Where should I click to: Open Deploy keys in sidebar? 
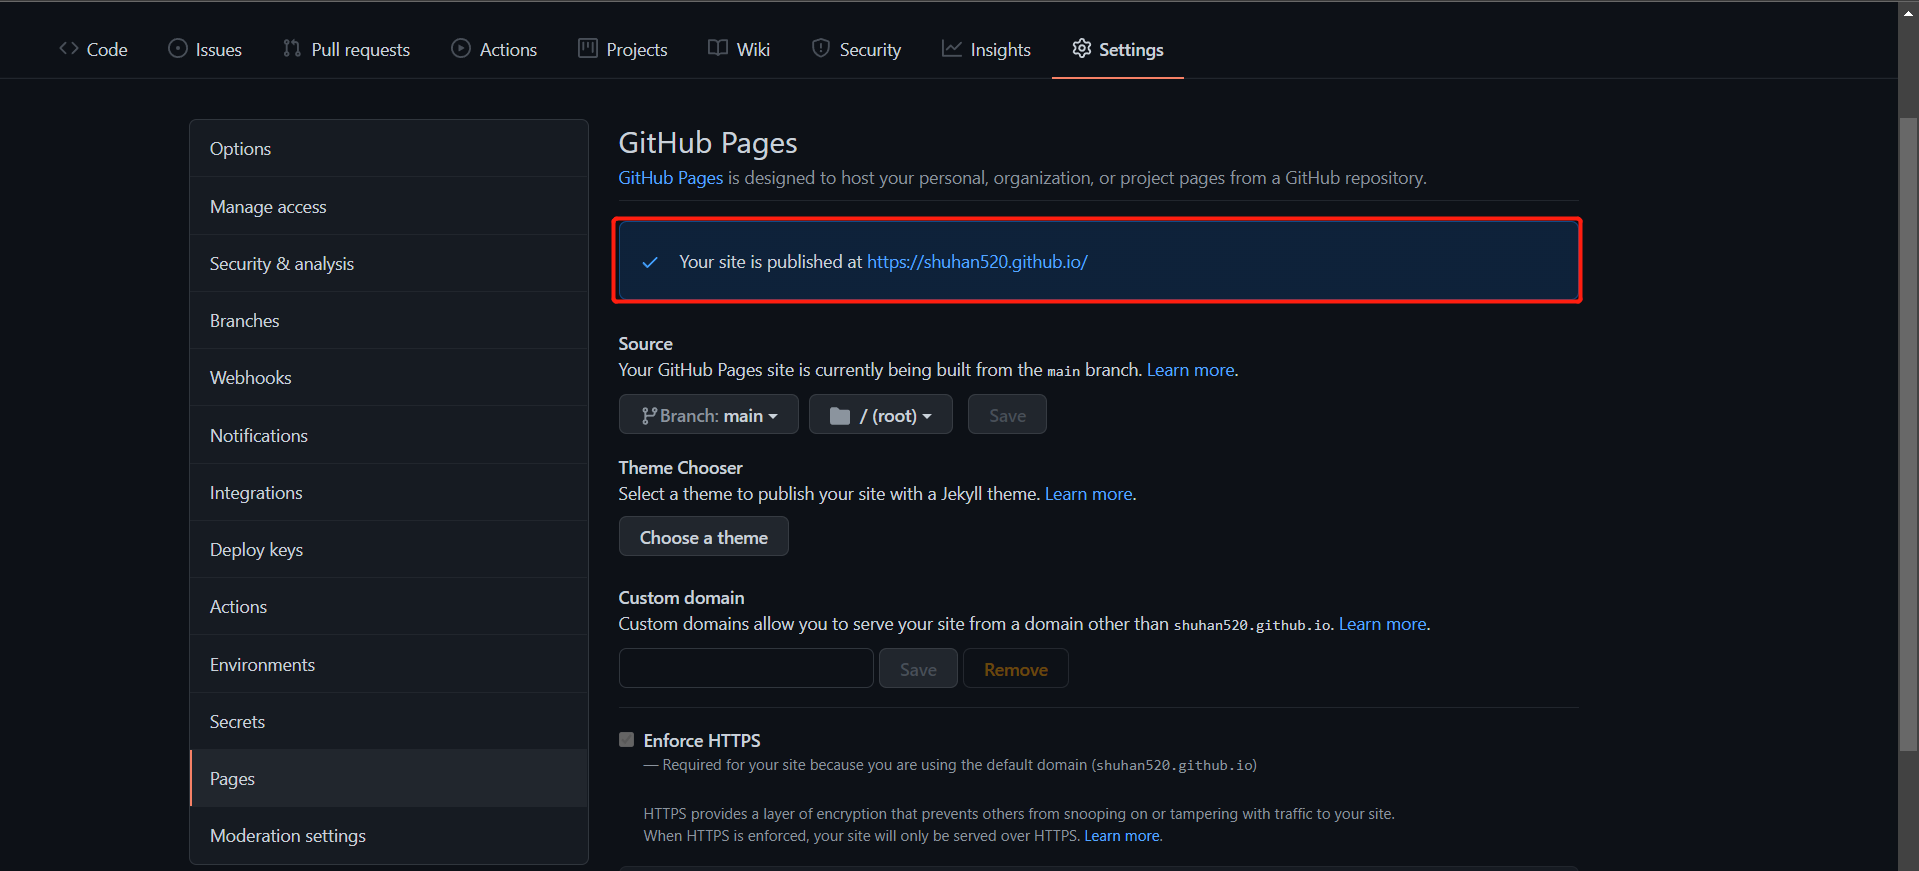(x=389, y=549)
